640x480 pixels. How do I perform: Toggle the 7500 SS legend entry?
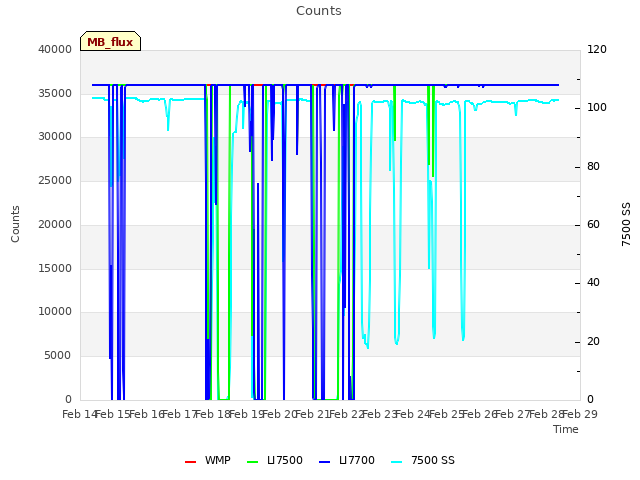click(x=423, y=460)
